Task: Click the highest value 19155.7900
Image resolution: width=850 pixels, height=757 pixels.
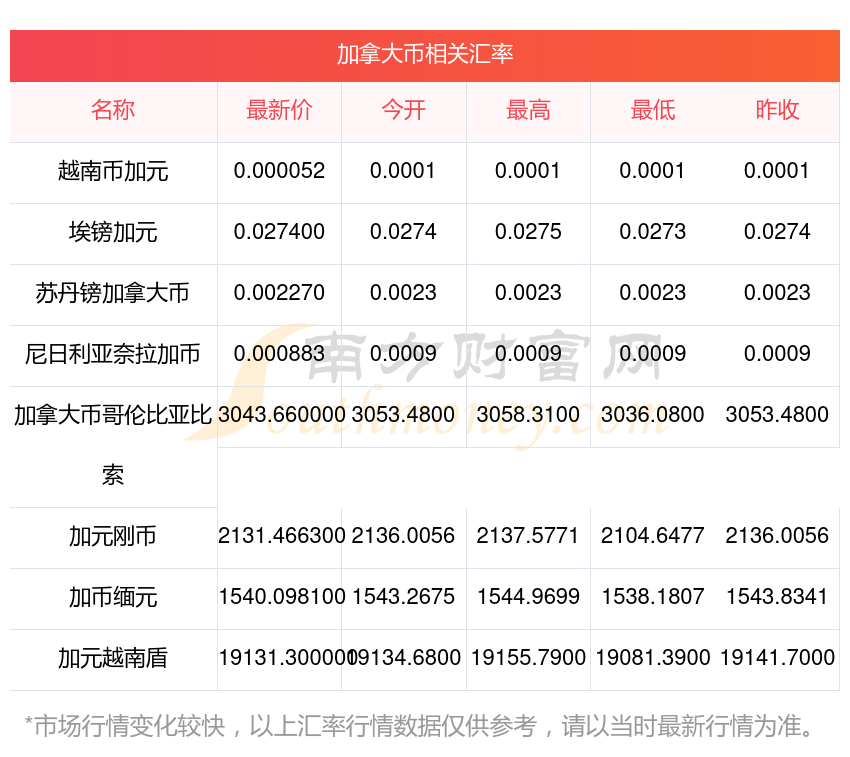Action: point(528,658)
